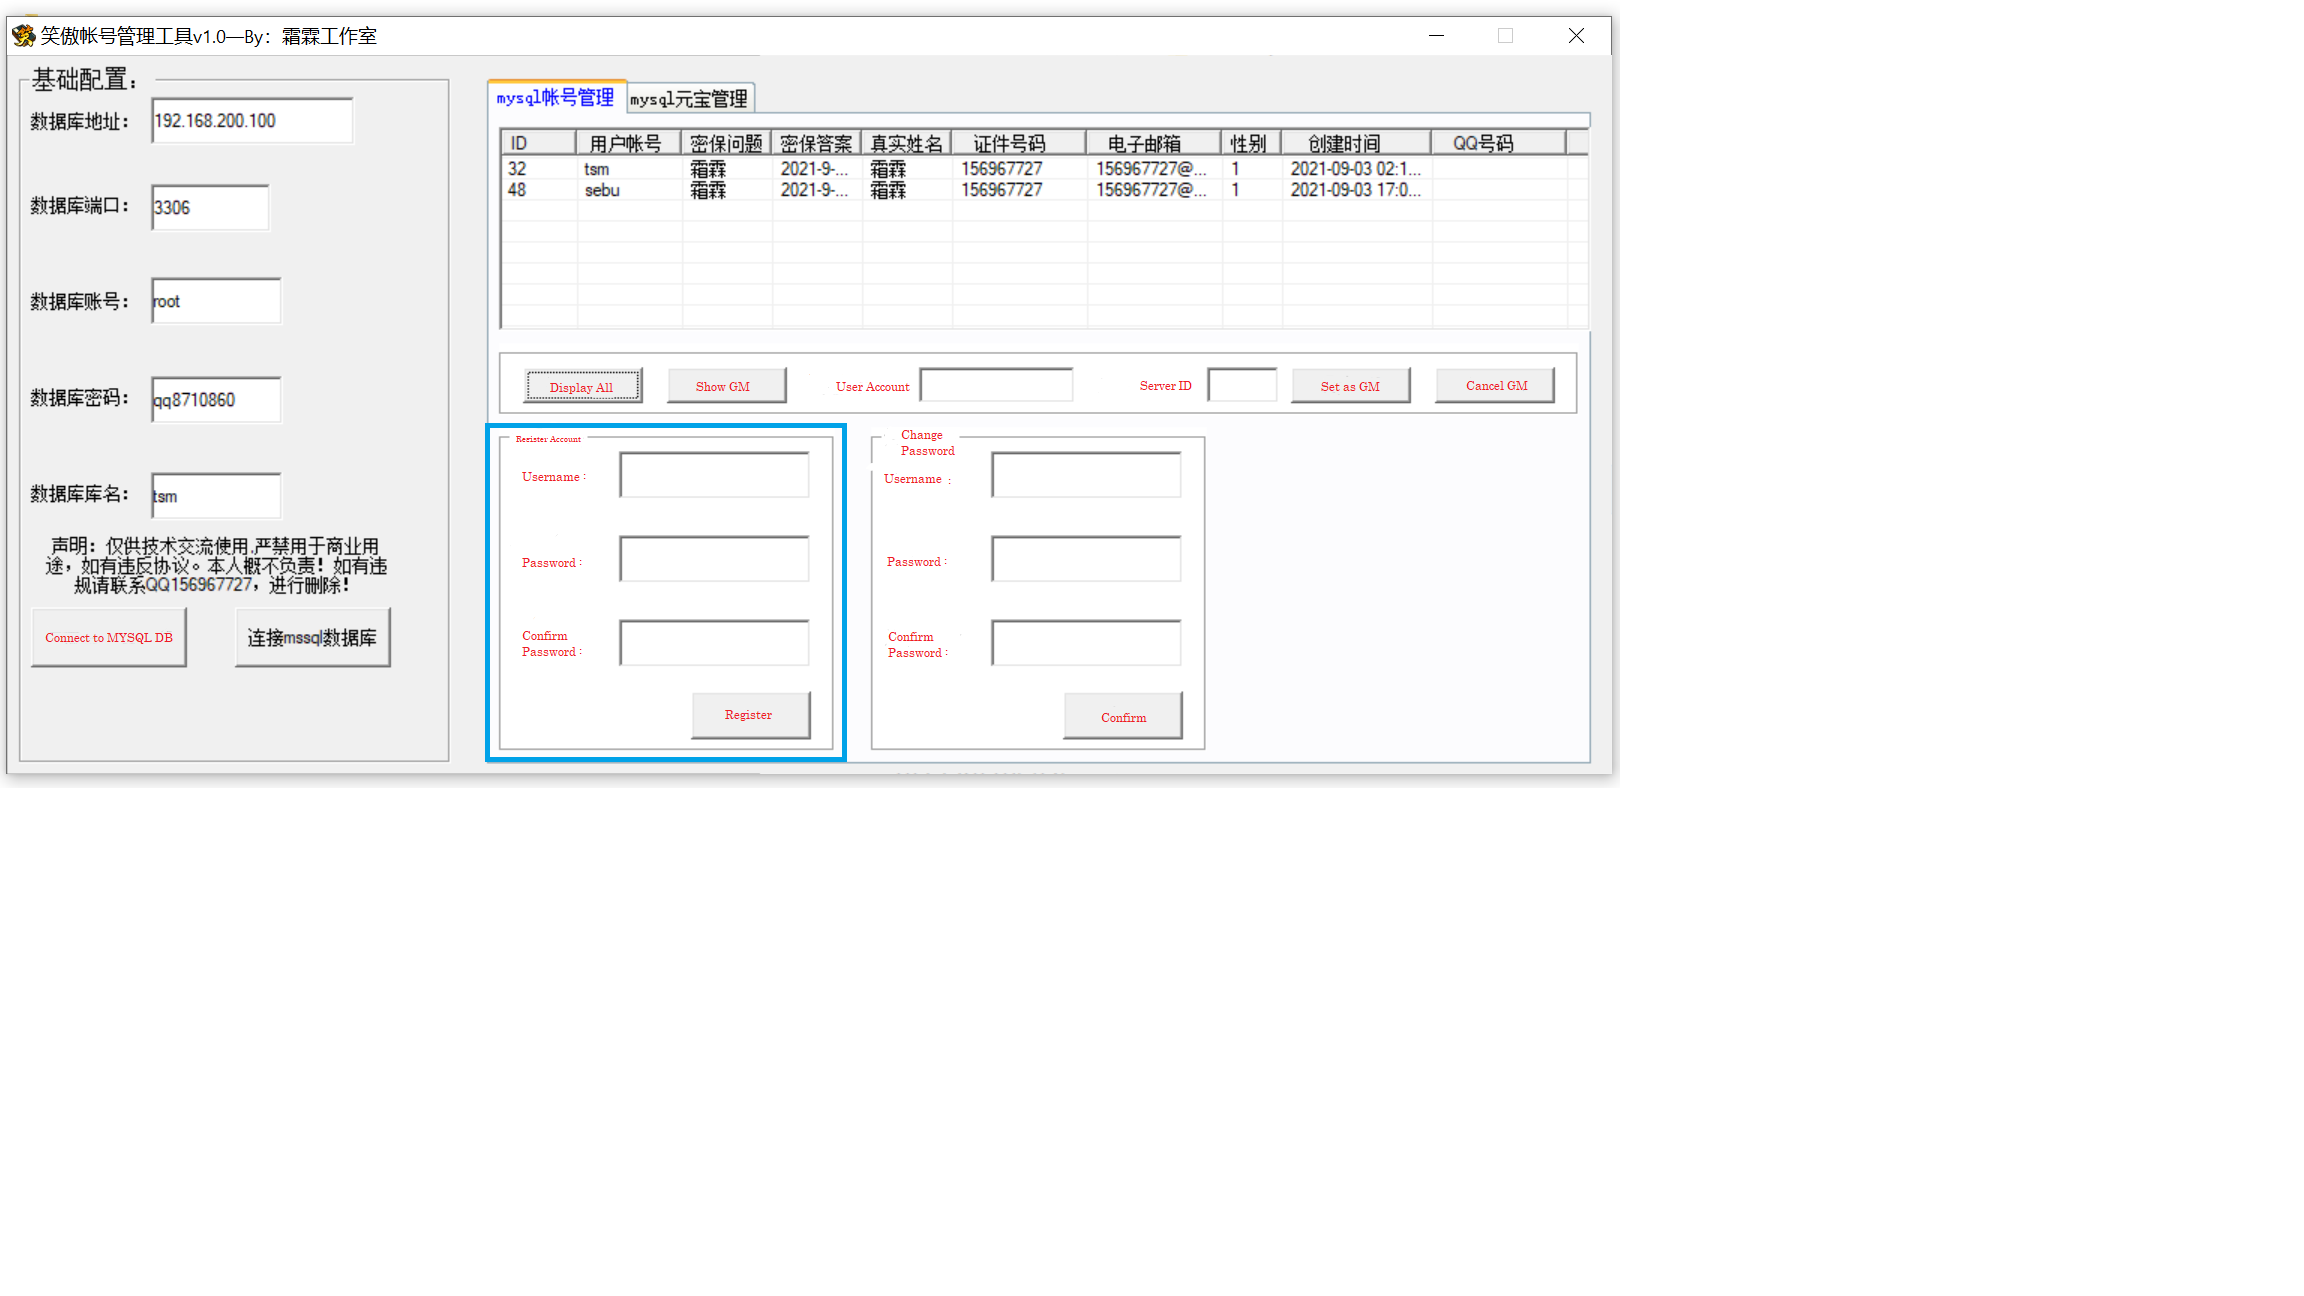Focus the database port field 3306
The image size is (2304, 1296).
pyautogui.click(x=210, y=208)
